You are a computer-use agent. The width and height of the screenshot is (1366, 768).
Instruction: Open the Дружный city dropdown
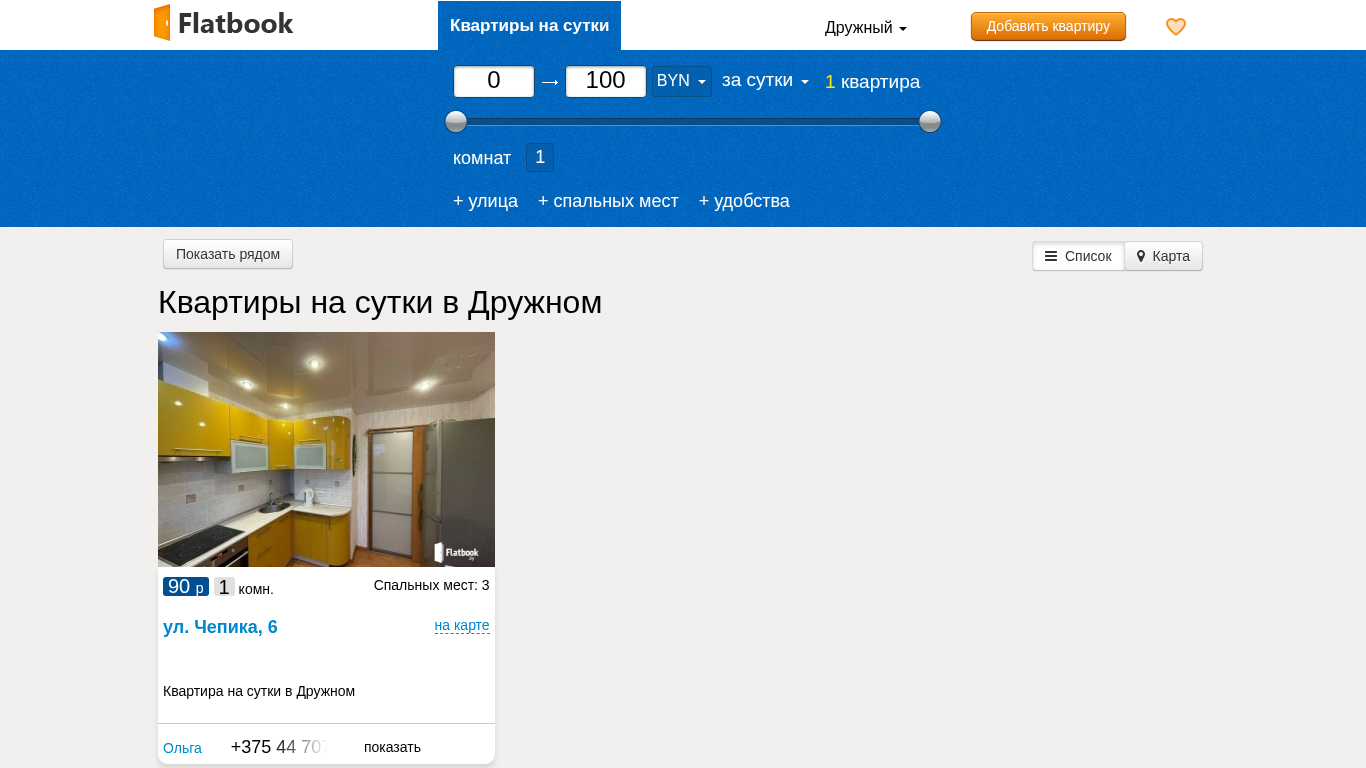pyautogui.click(x=865, y=28)
